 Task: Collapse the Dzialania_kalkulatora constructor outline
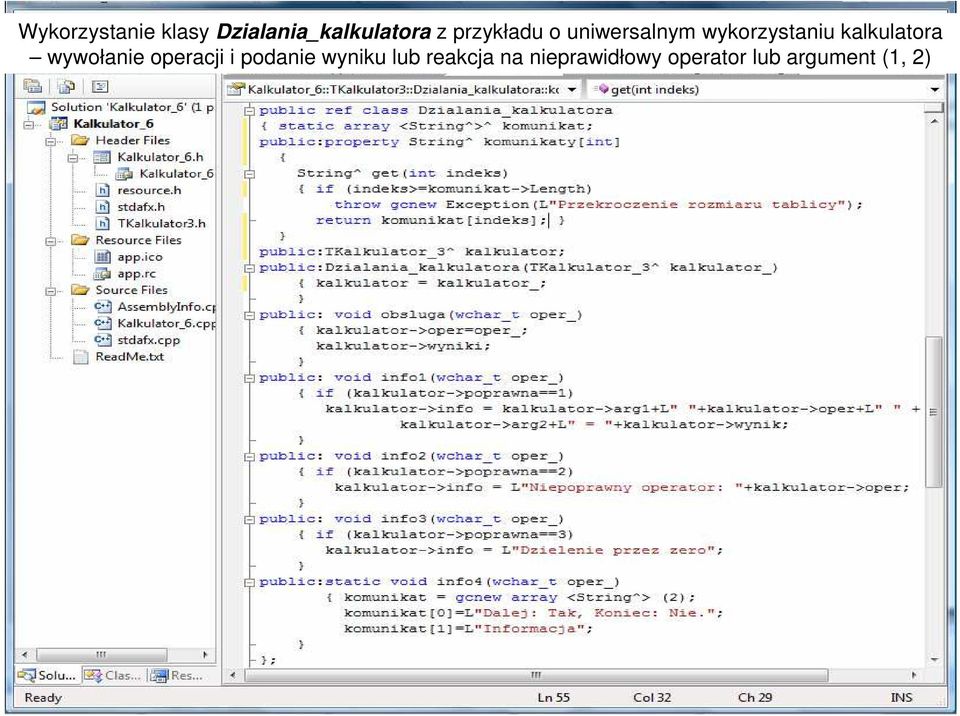click(x=249, y=268)
